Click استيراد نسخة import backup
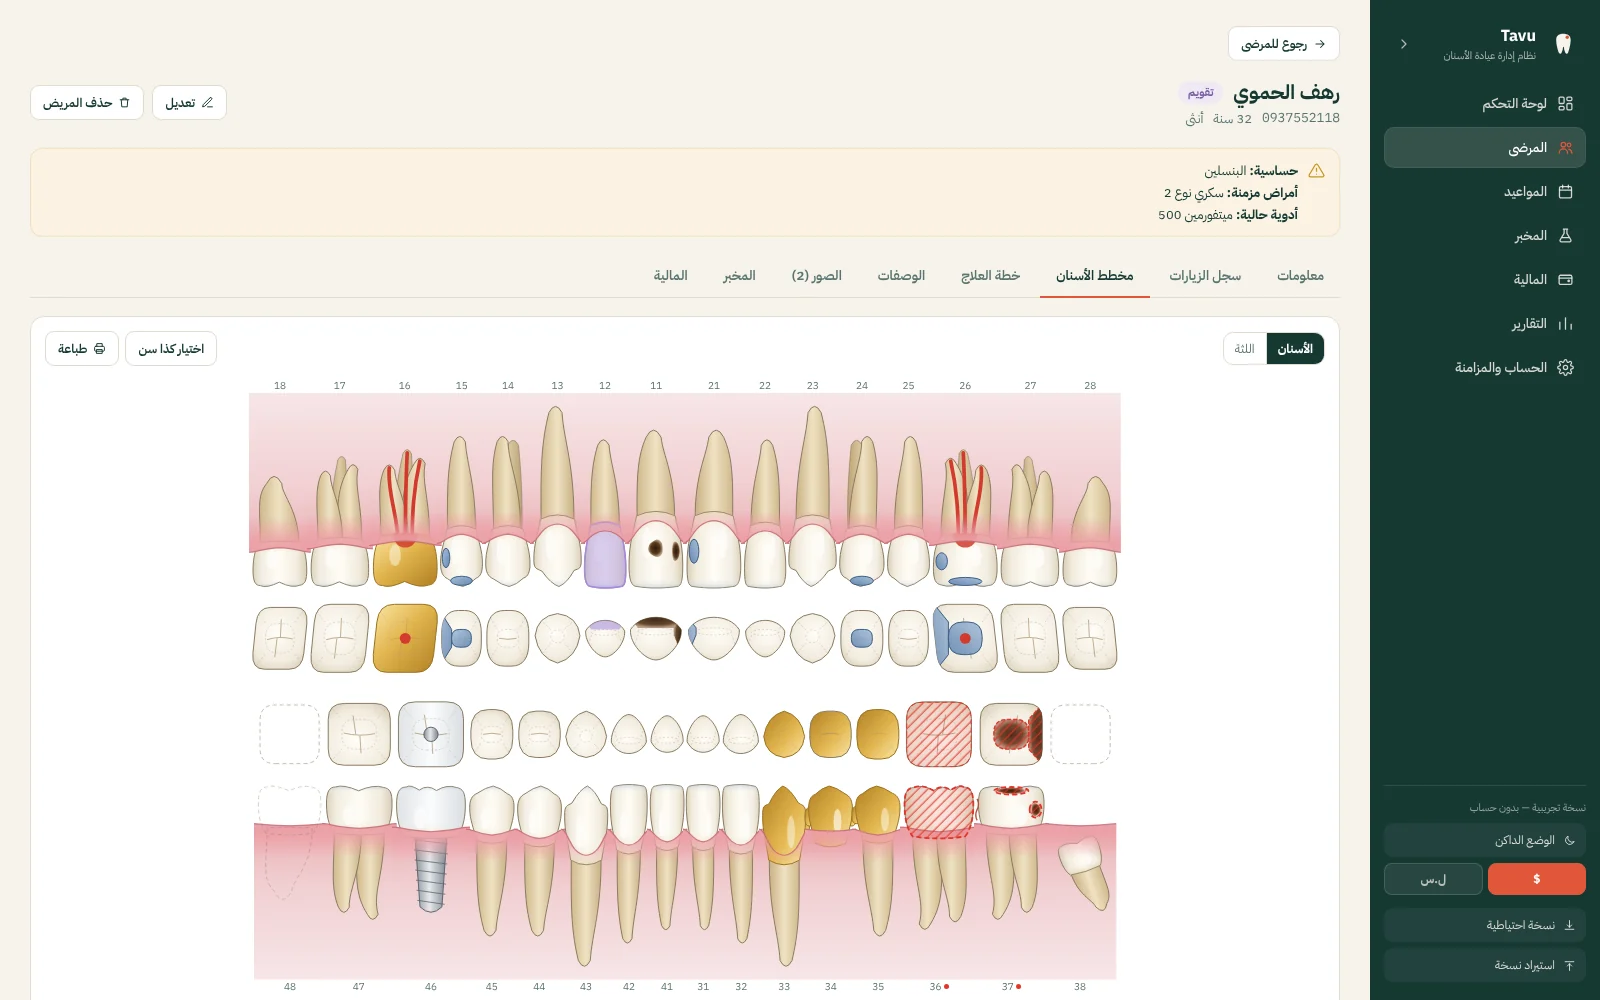Image resolution: width=1600 pixels, height=1000 pixels. pos(1485,965)
